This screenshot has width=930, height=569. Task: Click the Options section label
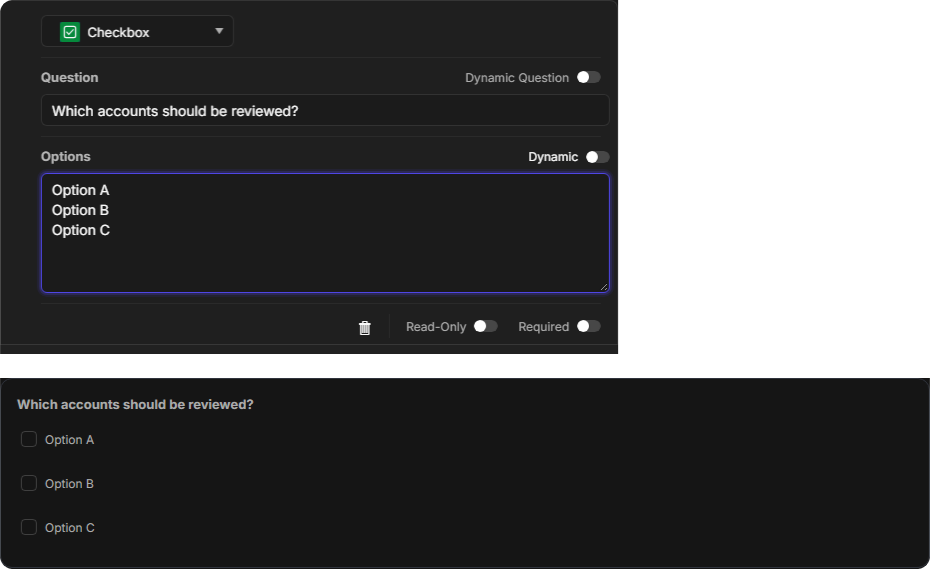[66, 157]
